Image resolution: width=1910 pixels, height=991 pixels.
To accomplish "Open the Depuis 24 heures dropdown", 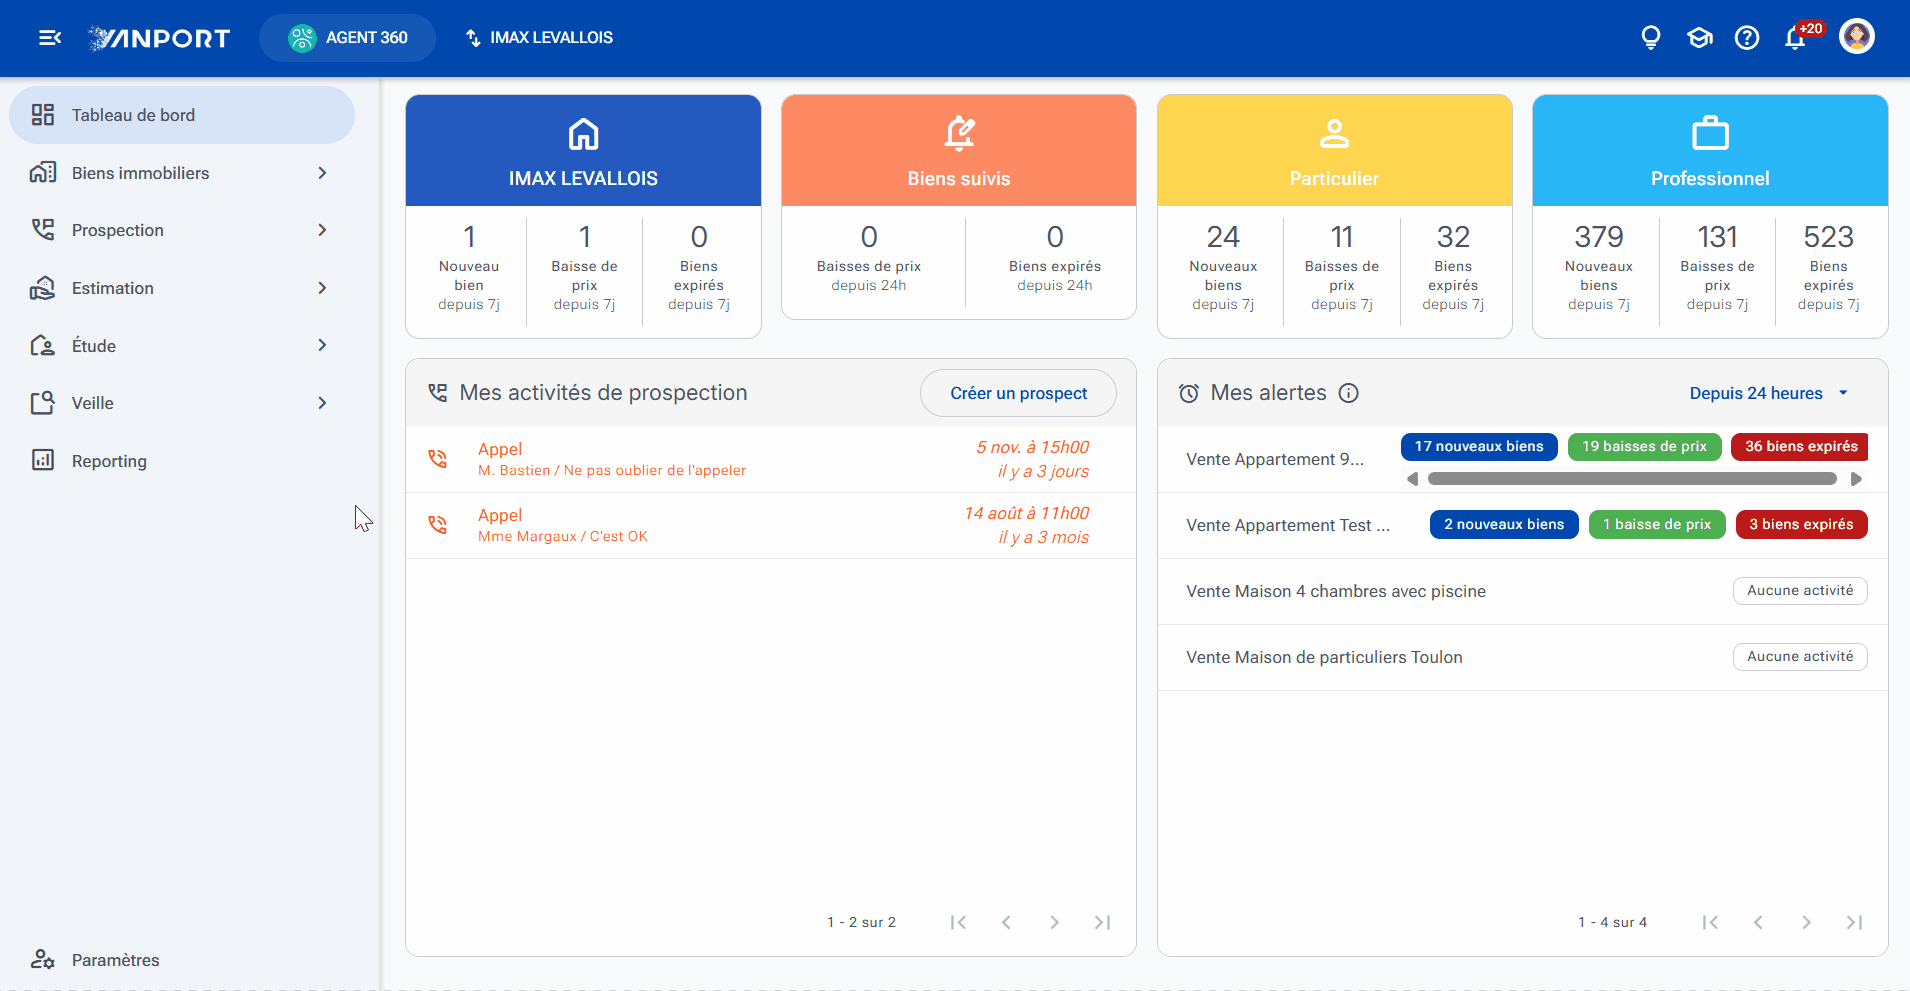I will click(1768, 393).
